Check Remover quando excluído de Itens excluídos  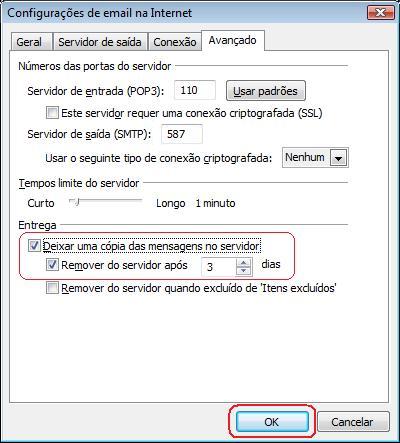(52, 287)
